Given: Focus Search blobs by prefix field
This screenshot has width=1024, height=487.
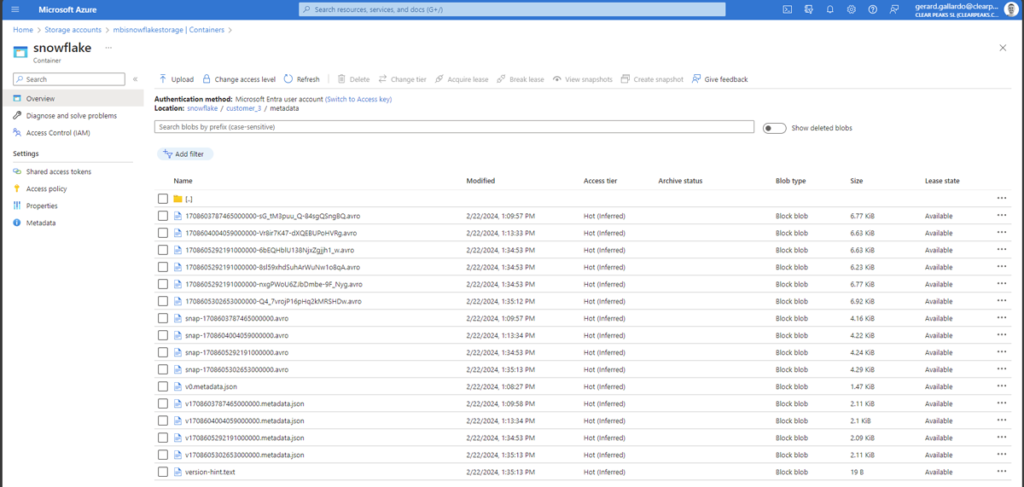Looking at the screenshot, I should pyautogui.click(x=454, y=127).
